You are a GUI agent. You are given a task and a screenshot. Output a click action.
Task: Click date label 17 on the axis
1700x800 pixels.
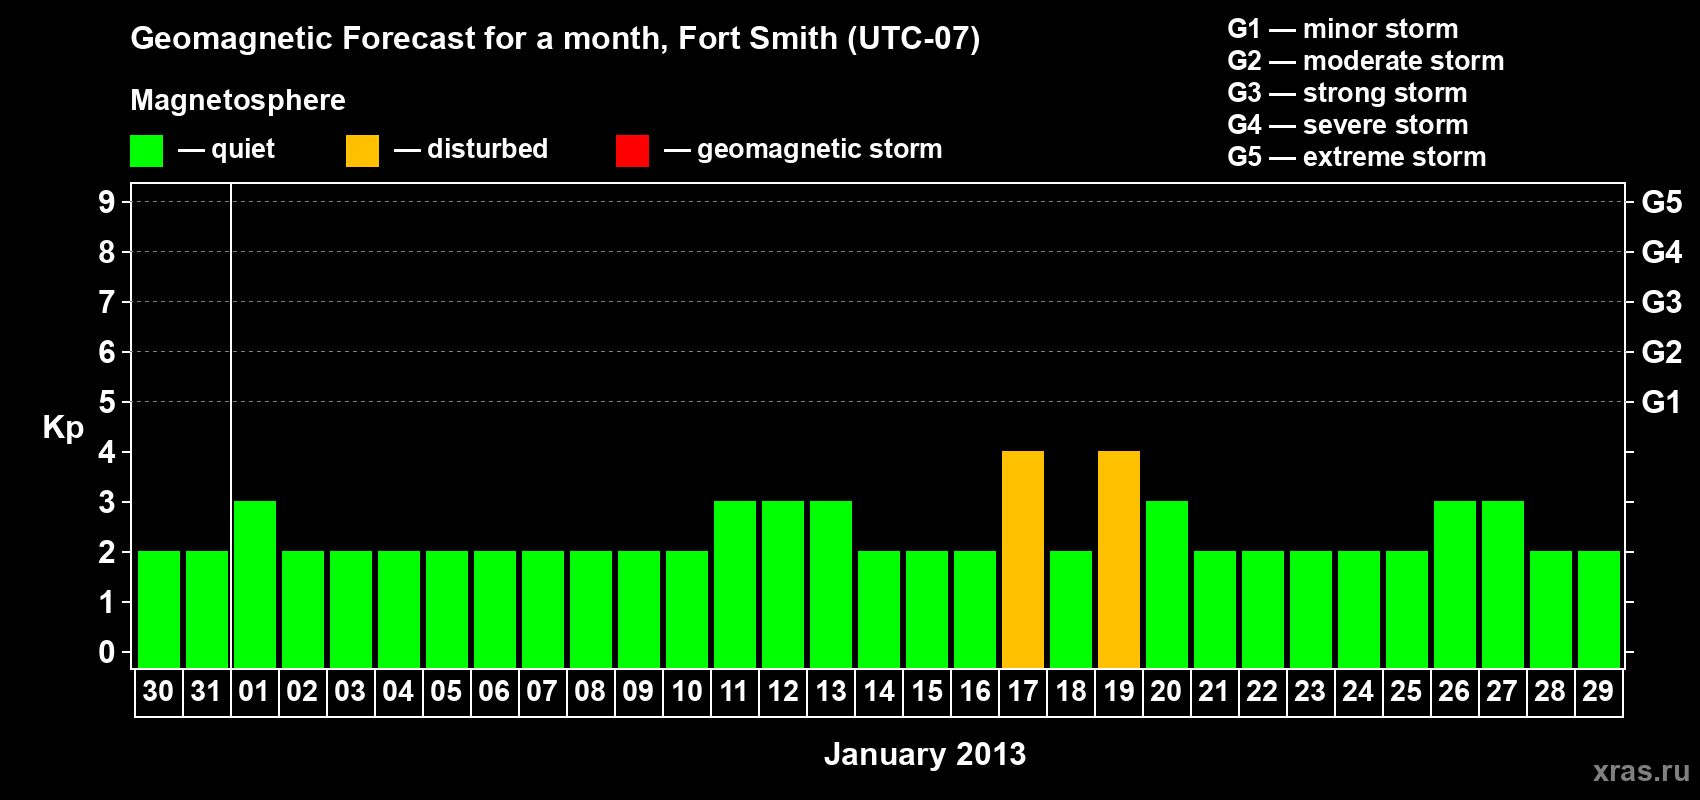coord(1022,691)
